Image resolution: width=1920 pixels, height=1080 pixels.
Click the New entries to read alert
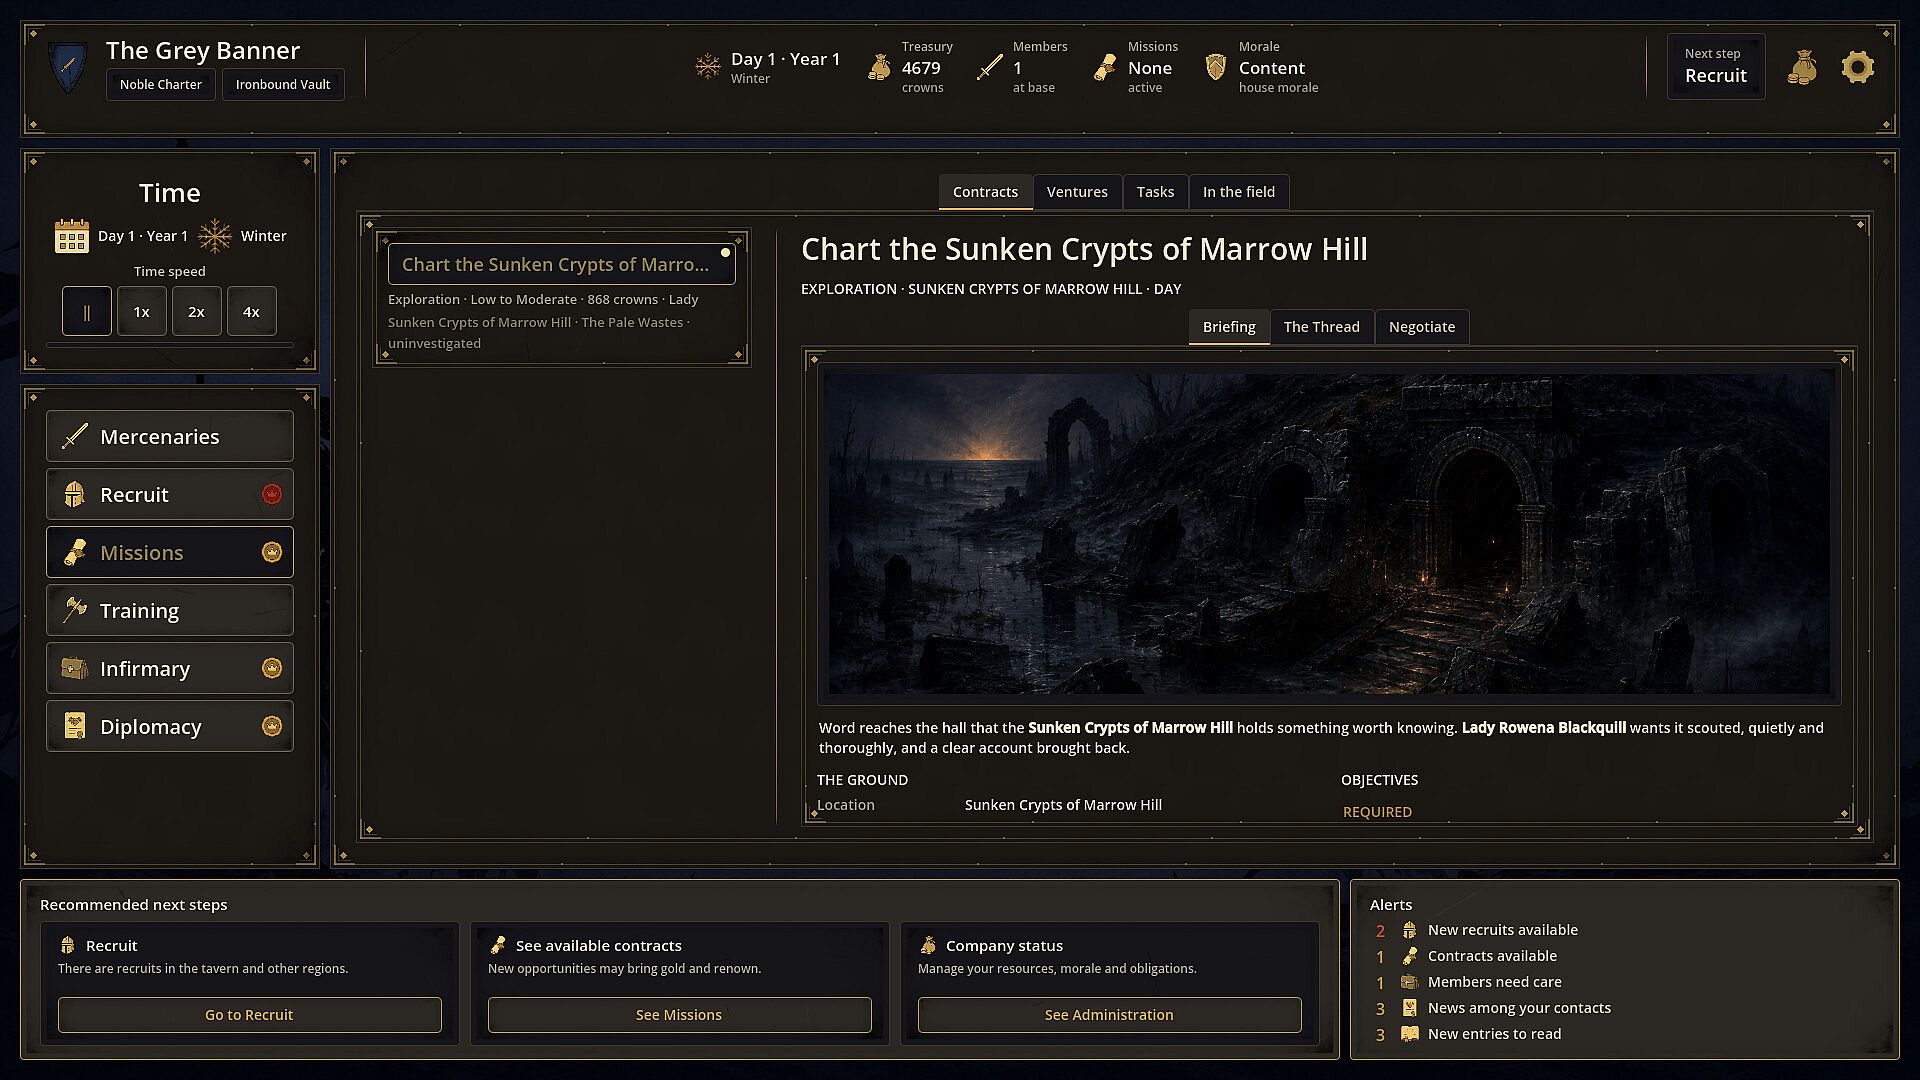point(1494,1034)
